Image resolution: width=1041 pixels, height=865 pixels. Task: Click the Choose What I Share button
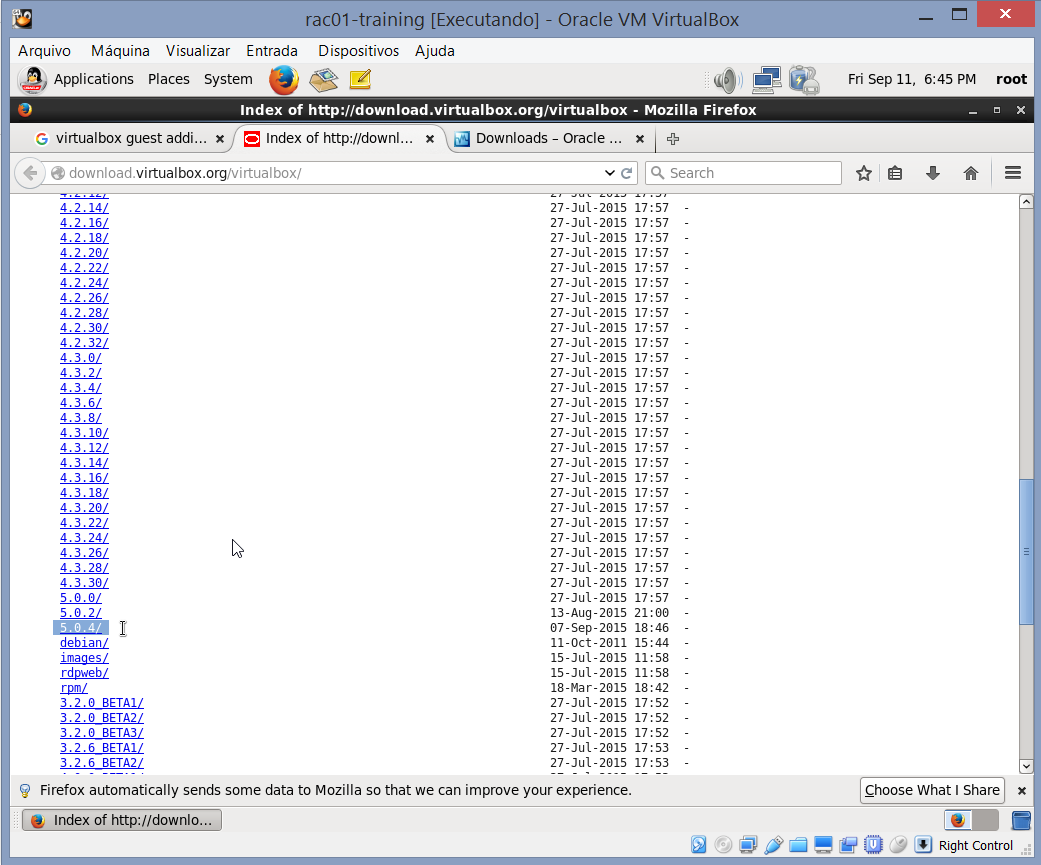point(932,791)
